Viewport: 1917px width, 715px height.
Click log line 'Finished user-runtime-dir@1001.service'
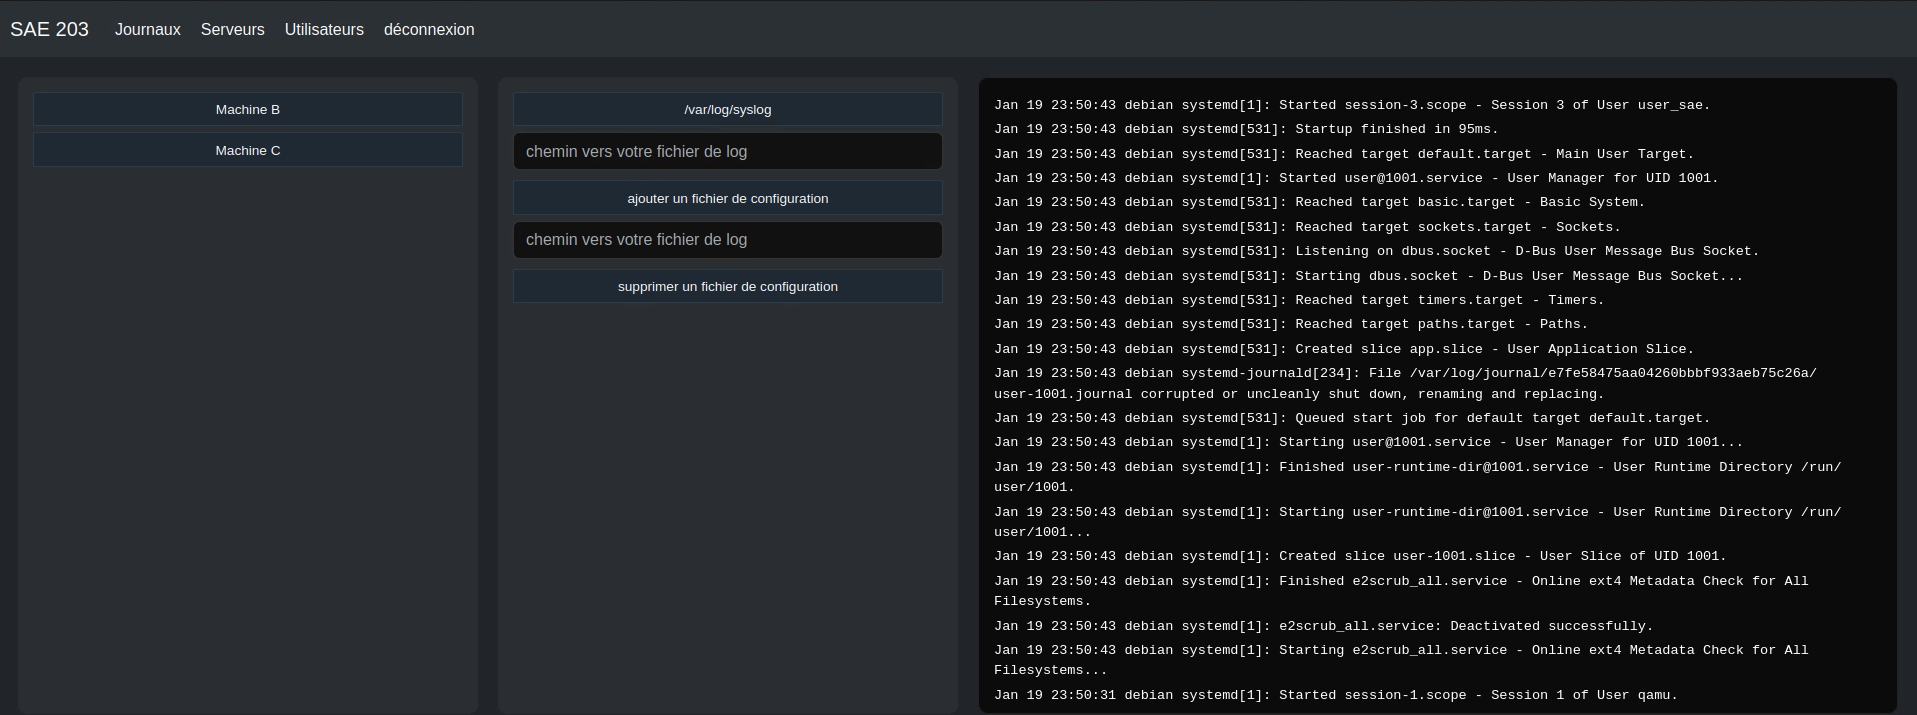click(x=1417, y=477)
